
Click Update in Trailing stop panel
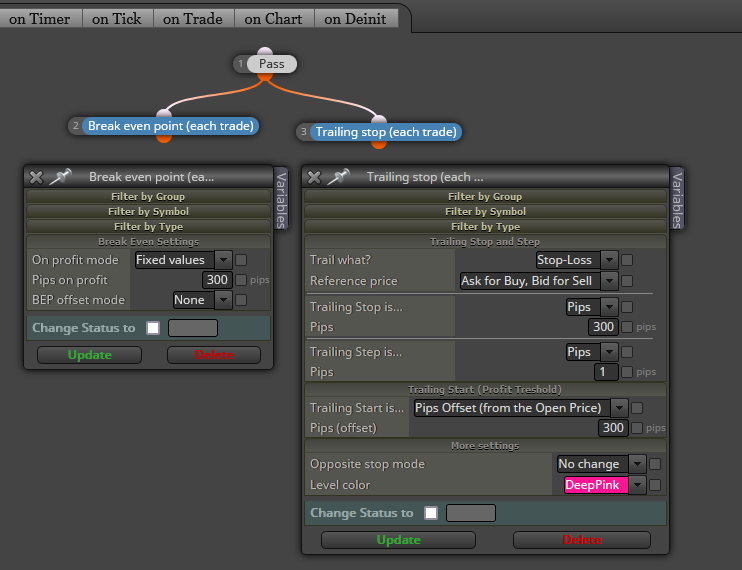[x=398, y=540]
